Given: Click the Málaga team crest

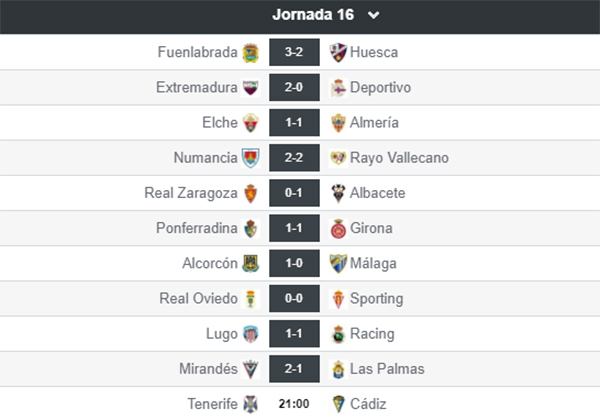Looking at the screenshot, I should 338,263.
